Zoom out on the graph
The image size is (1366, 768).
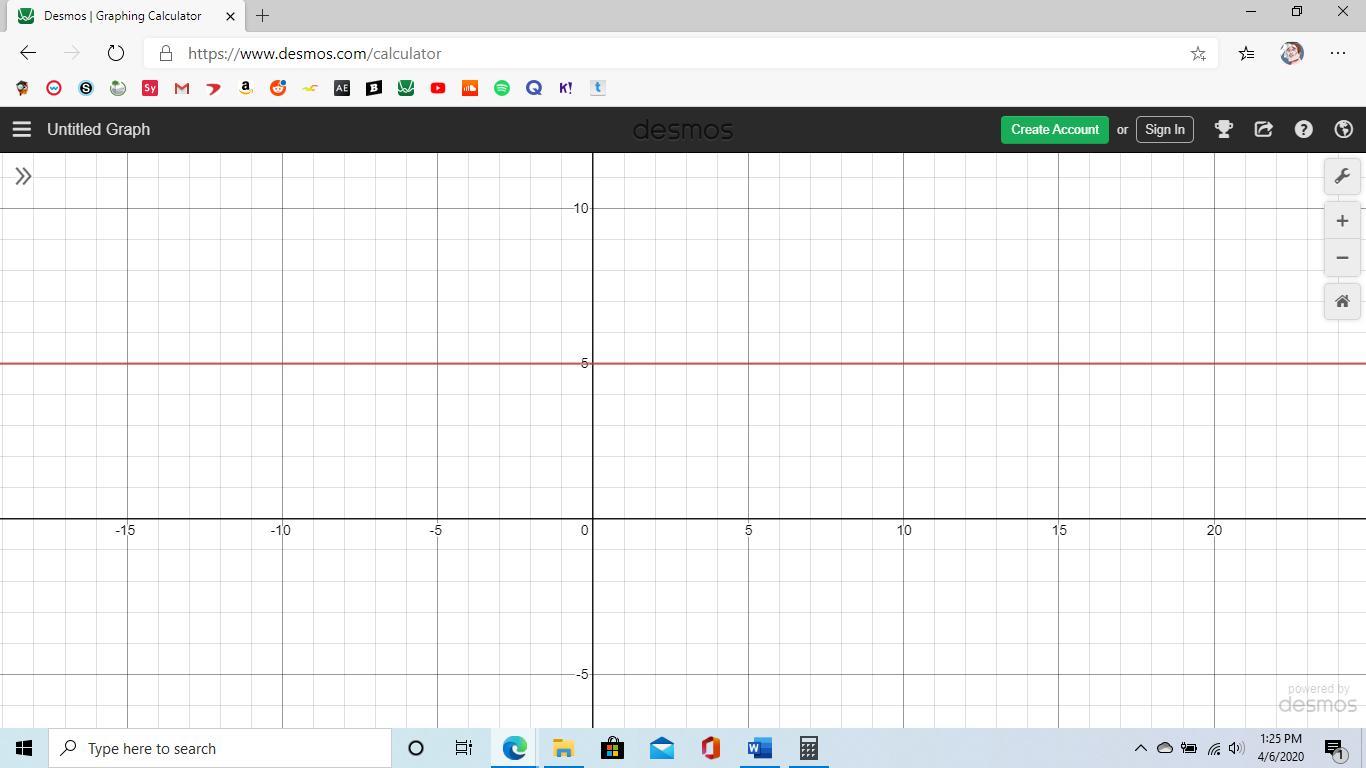1342,258
